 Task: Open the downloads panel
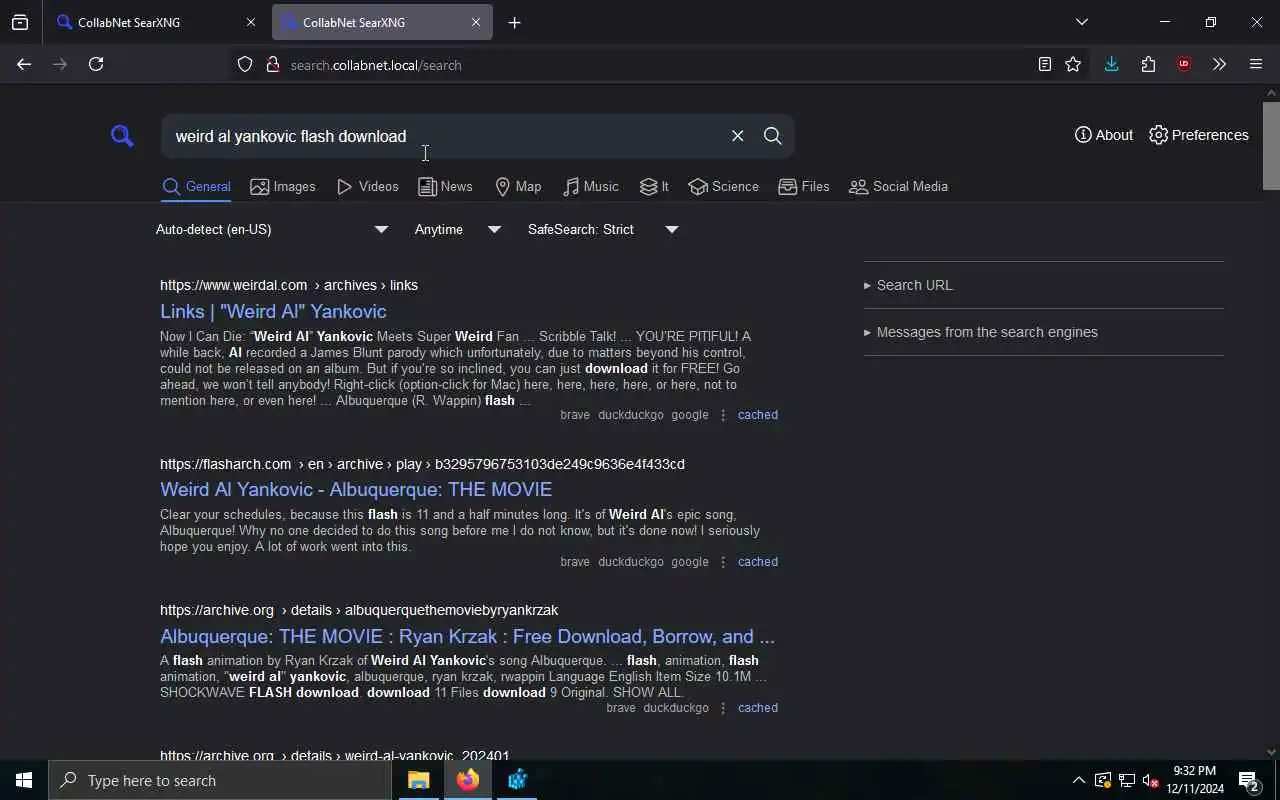click(x=1111, y=64)
